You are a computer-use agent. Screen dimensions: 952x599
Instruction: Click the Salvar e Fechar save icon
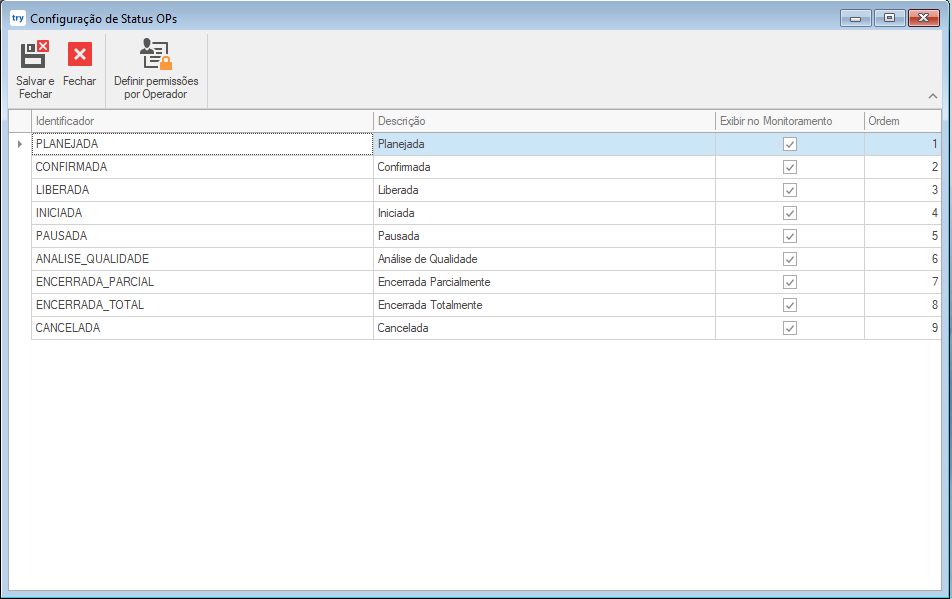click(35, 55)
